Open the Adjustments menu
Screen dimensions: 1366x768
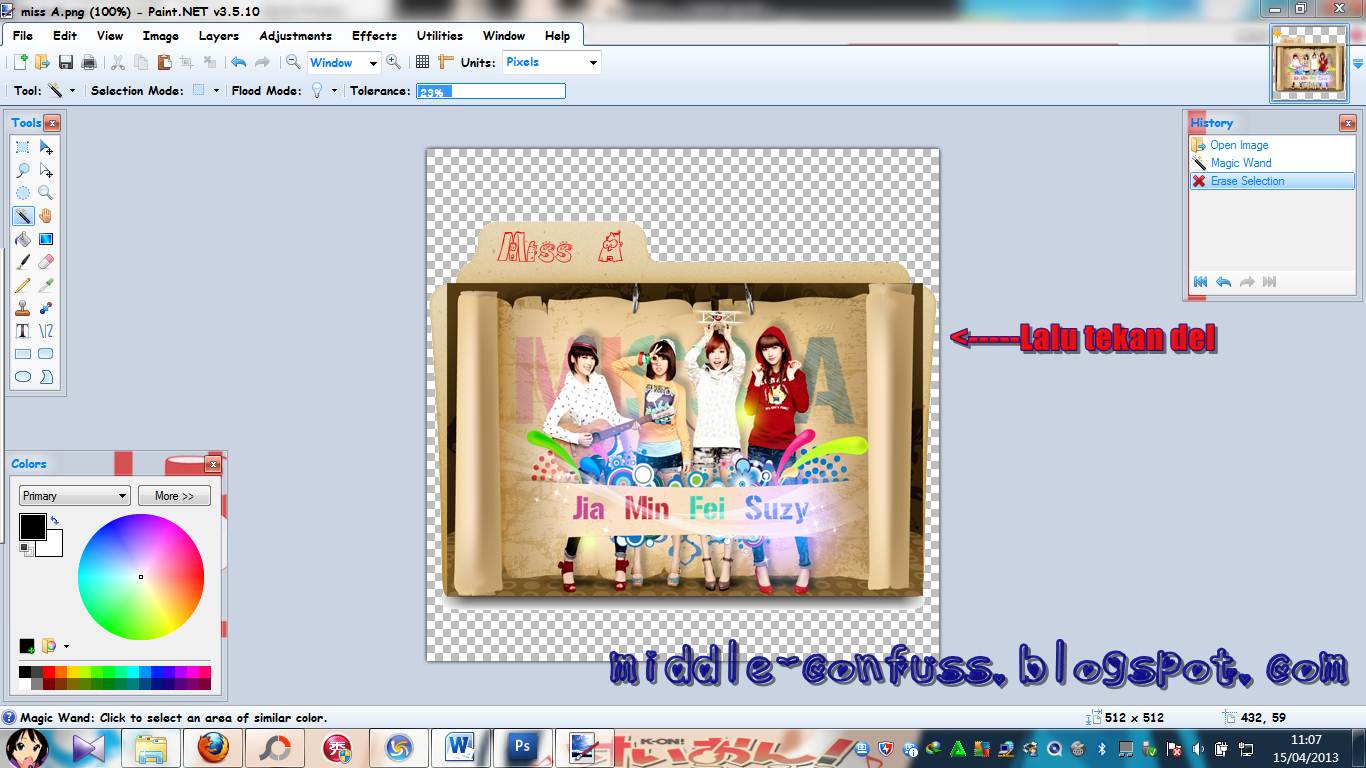point(295,34)
